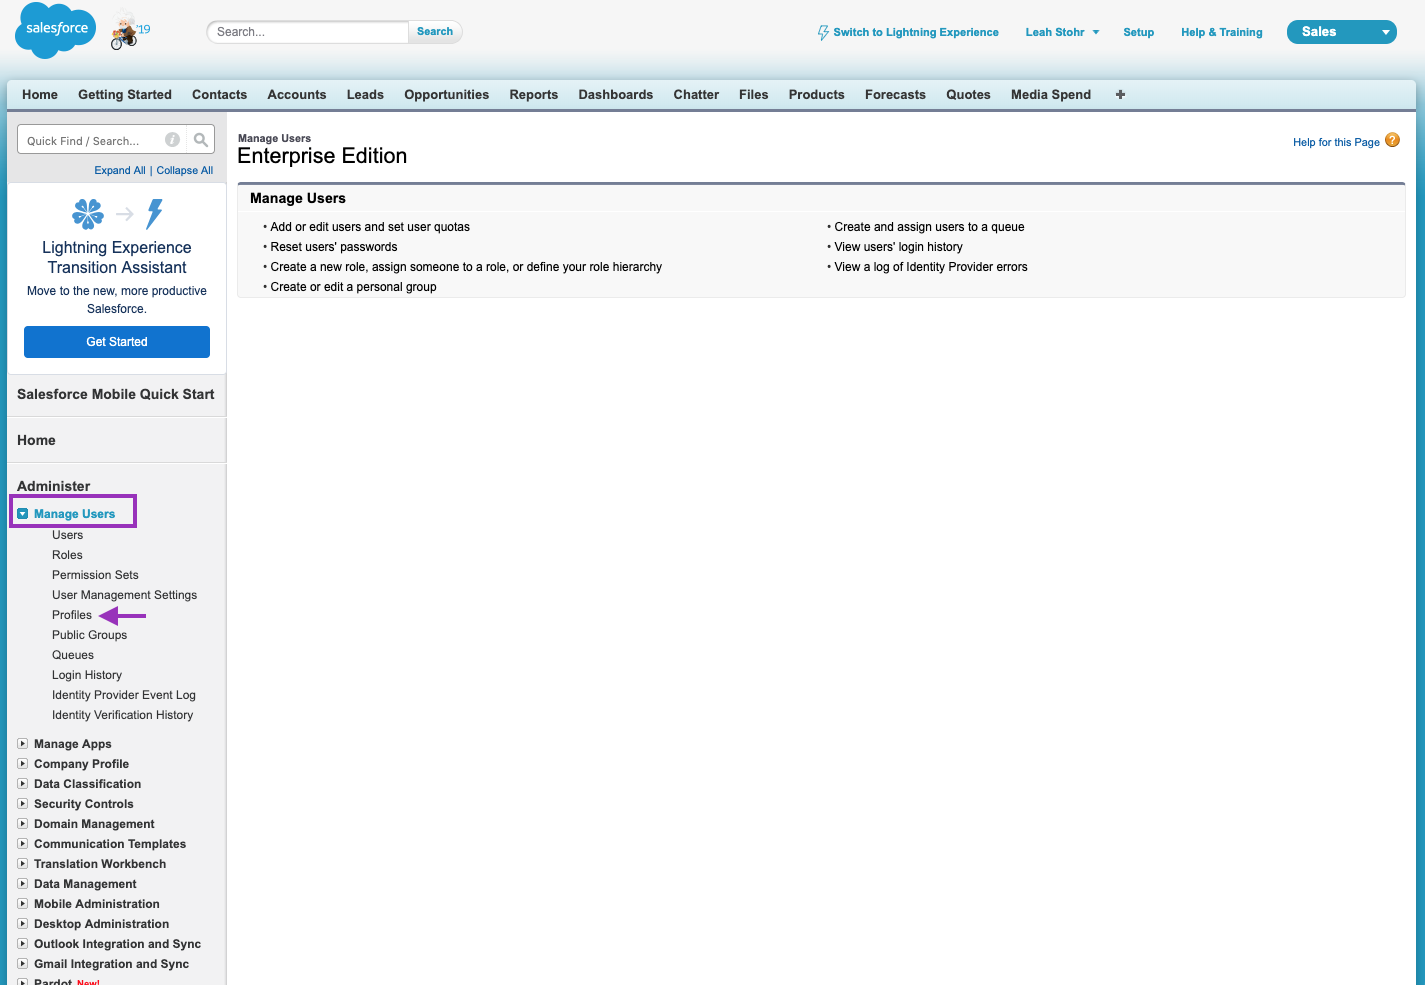Click Switch to Lightning Experience link

pos(916,32)
